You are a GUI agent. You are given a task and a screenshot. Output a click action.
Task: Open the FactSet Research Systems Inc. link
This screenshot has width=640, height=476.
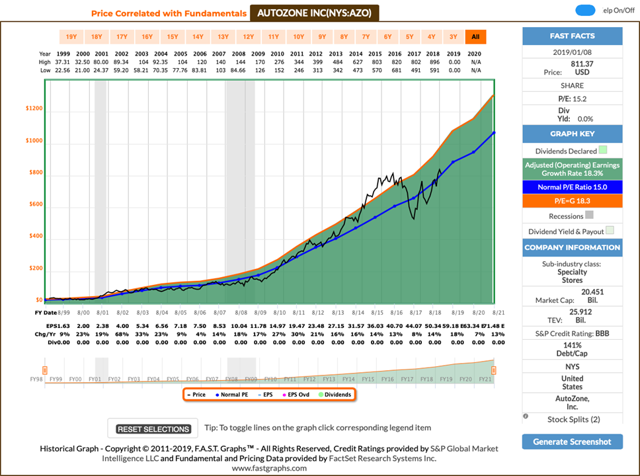(382, 458)
